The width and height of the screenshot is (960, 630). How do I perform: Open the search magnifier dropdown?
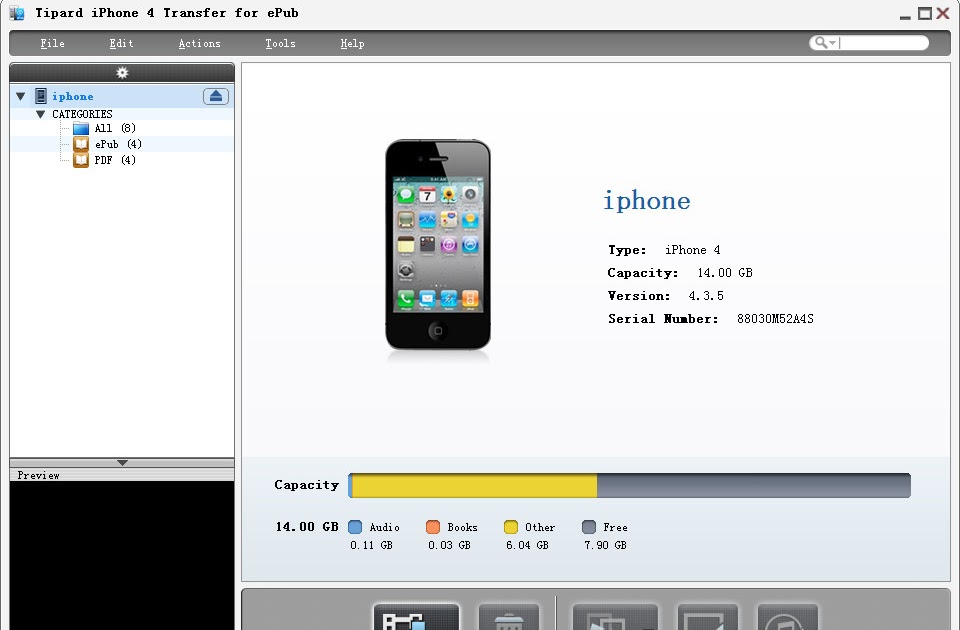point(825,42)
